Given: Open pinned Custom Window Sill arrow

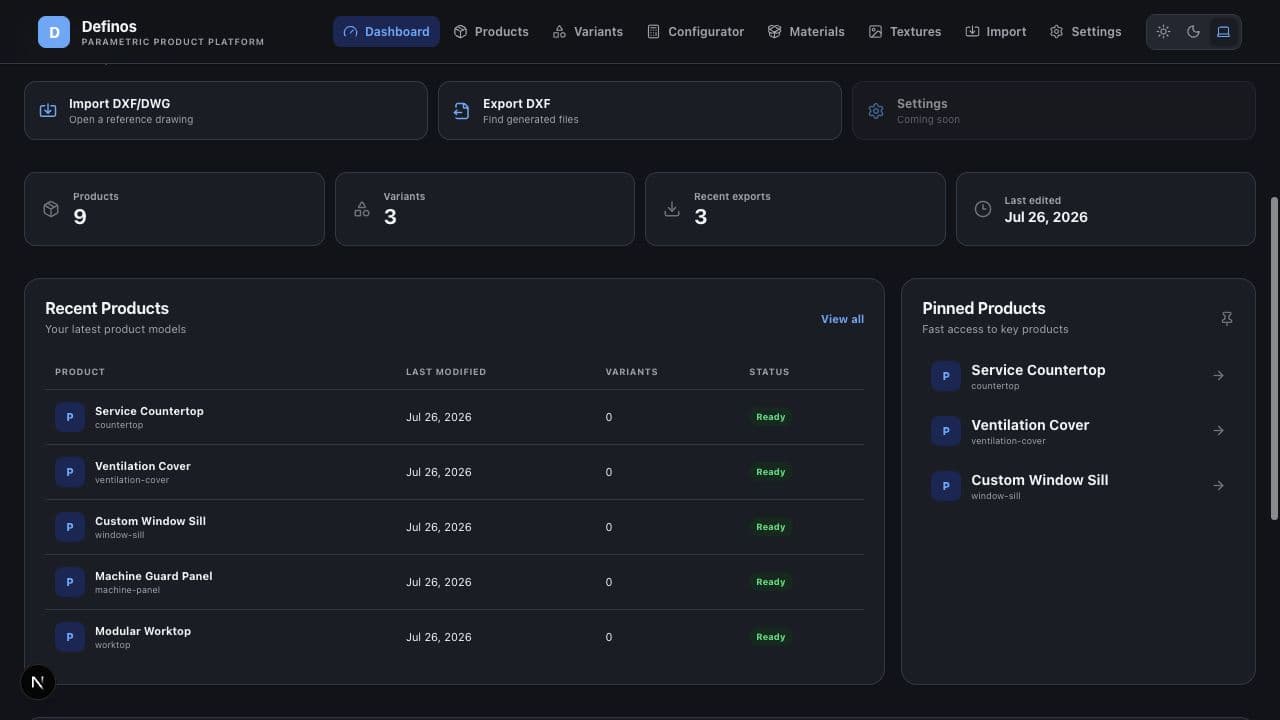Looking at the screenshot, I should click(1218, 486).
